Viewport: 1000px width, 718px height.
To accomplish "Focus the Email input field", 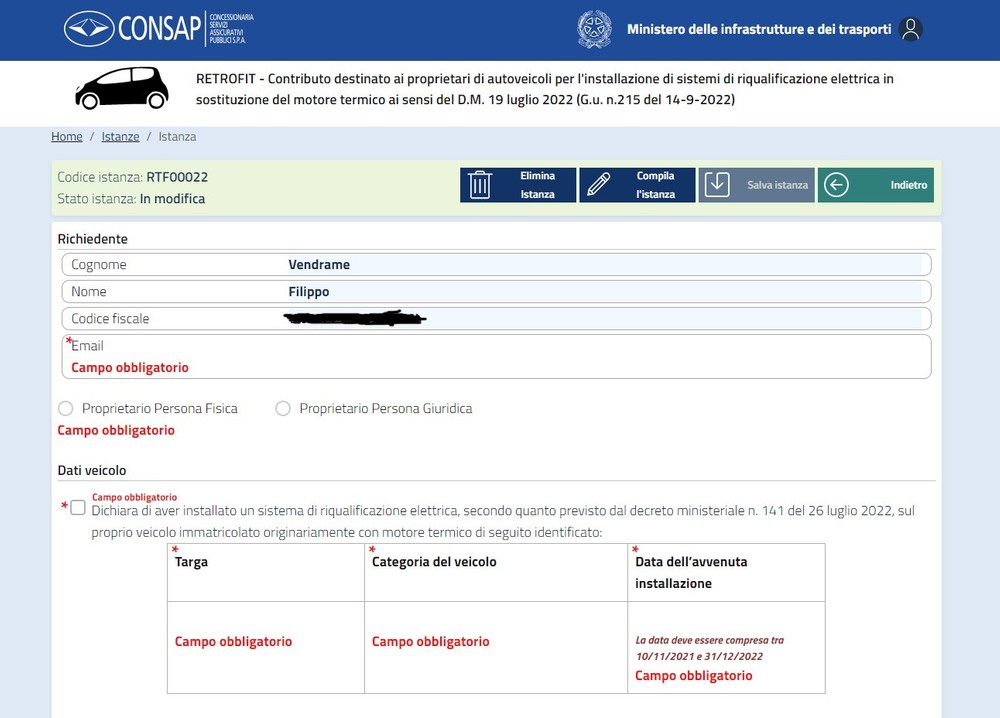I will (x=496, y=356).
